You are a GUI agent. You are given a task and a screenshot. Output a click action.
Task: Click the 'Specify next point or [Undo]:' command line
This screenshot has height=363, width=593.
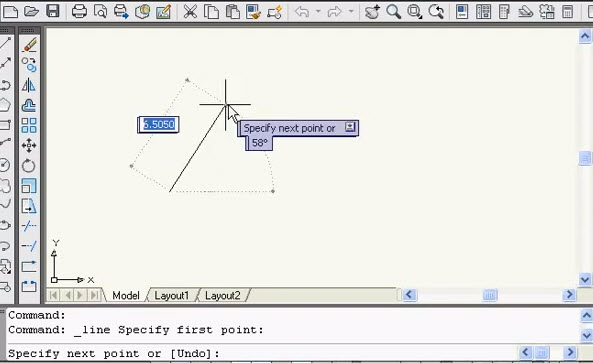pos(114,354)
